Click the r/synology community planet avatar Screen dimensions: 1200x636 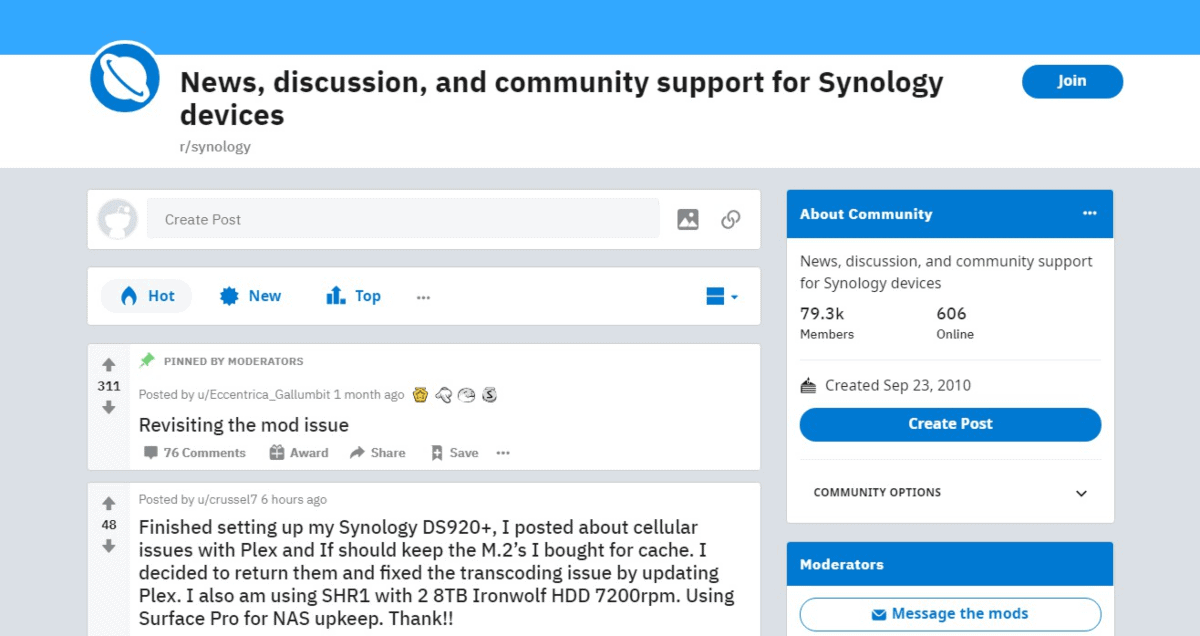coord(125,77)
